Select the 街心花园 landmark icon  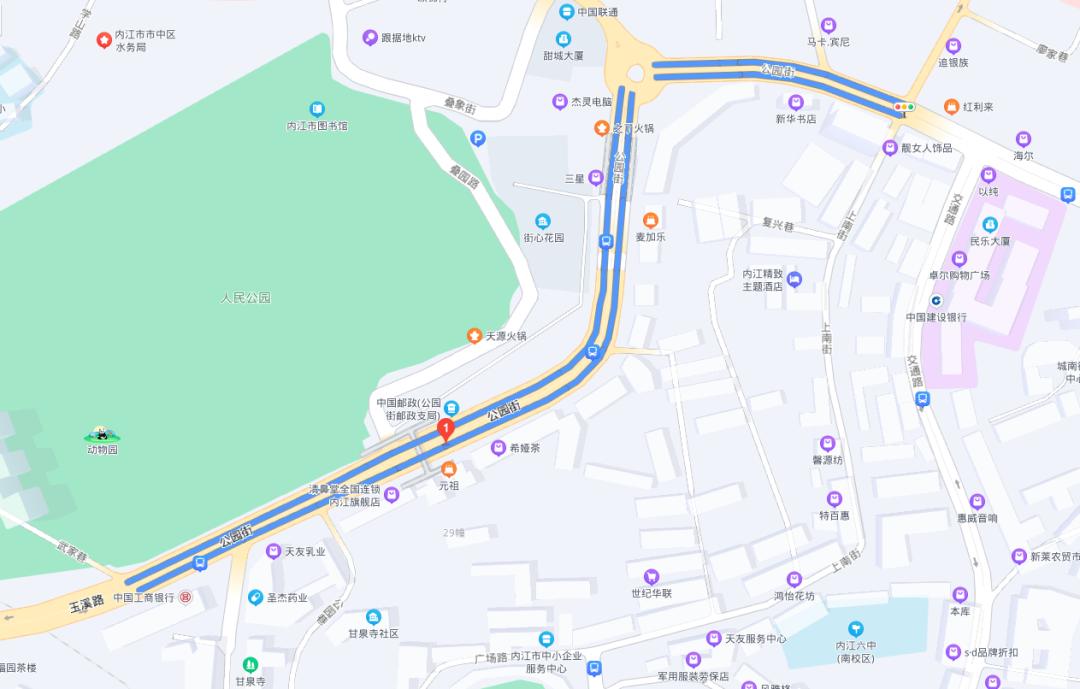543,221
